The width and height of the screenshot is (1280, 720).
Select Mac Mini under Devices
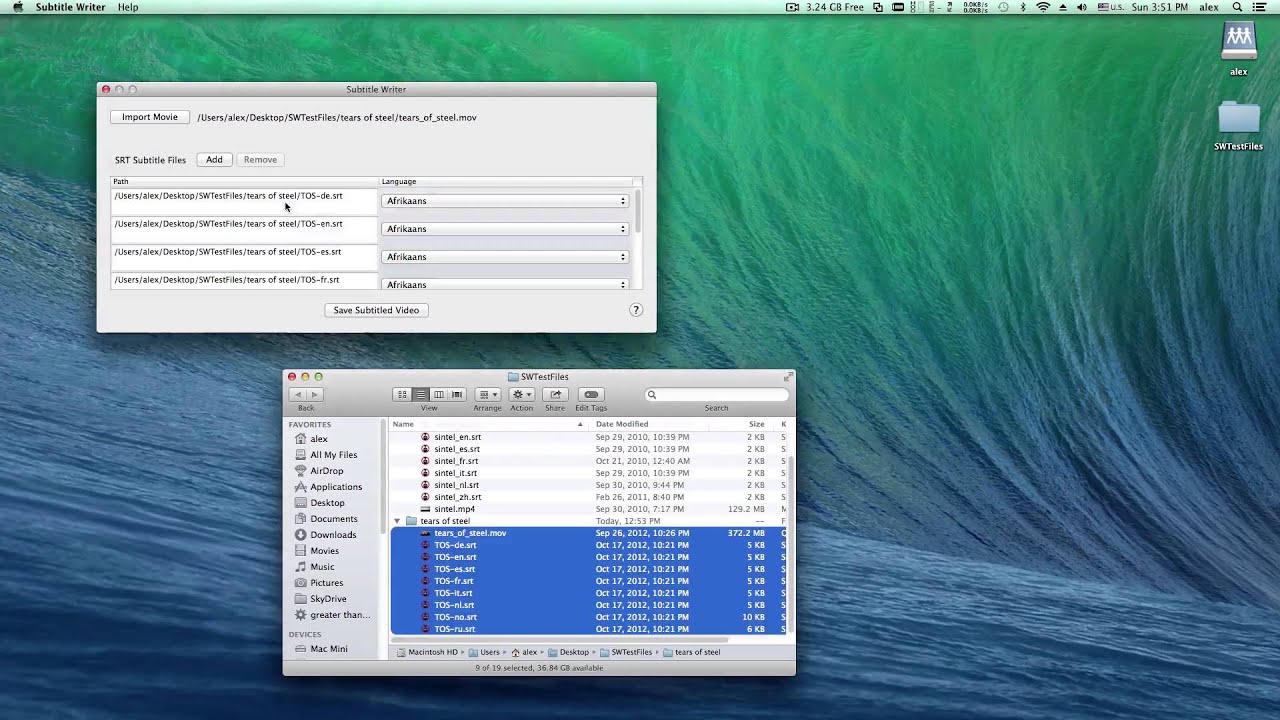tap(329, 649)
